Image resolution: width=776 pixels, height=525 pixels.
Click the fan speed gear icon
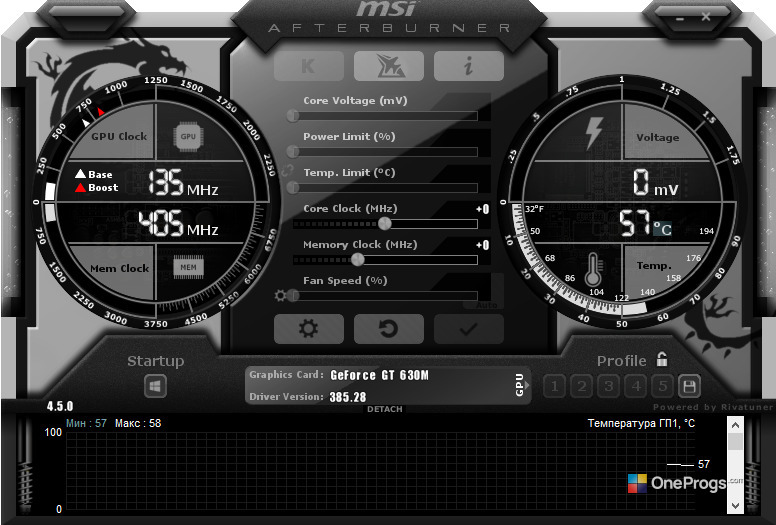pos(281,296)
